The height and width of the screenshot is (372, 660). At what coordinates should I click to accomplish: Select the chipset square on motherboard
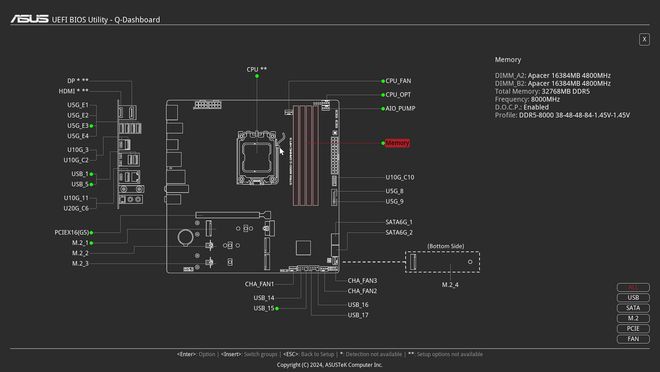(303, 247)
